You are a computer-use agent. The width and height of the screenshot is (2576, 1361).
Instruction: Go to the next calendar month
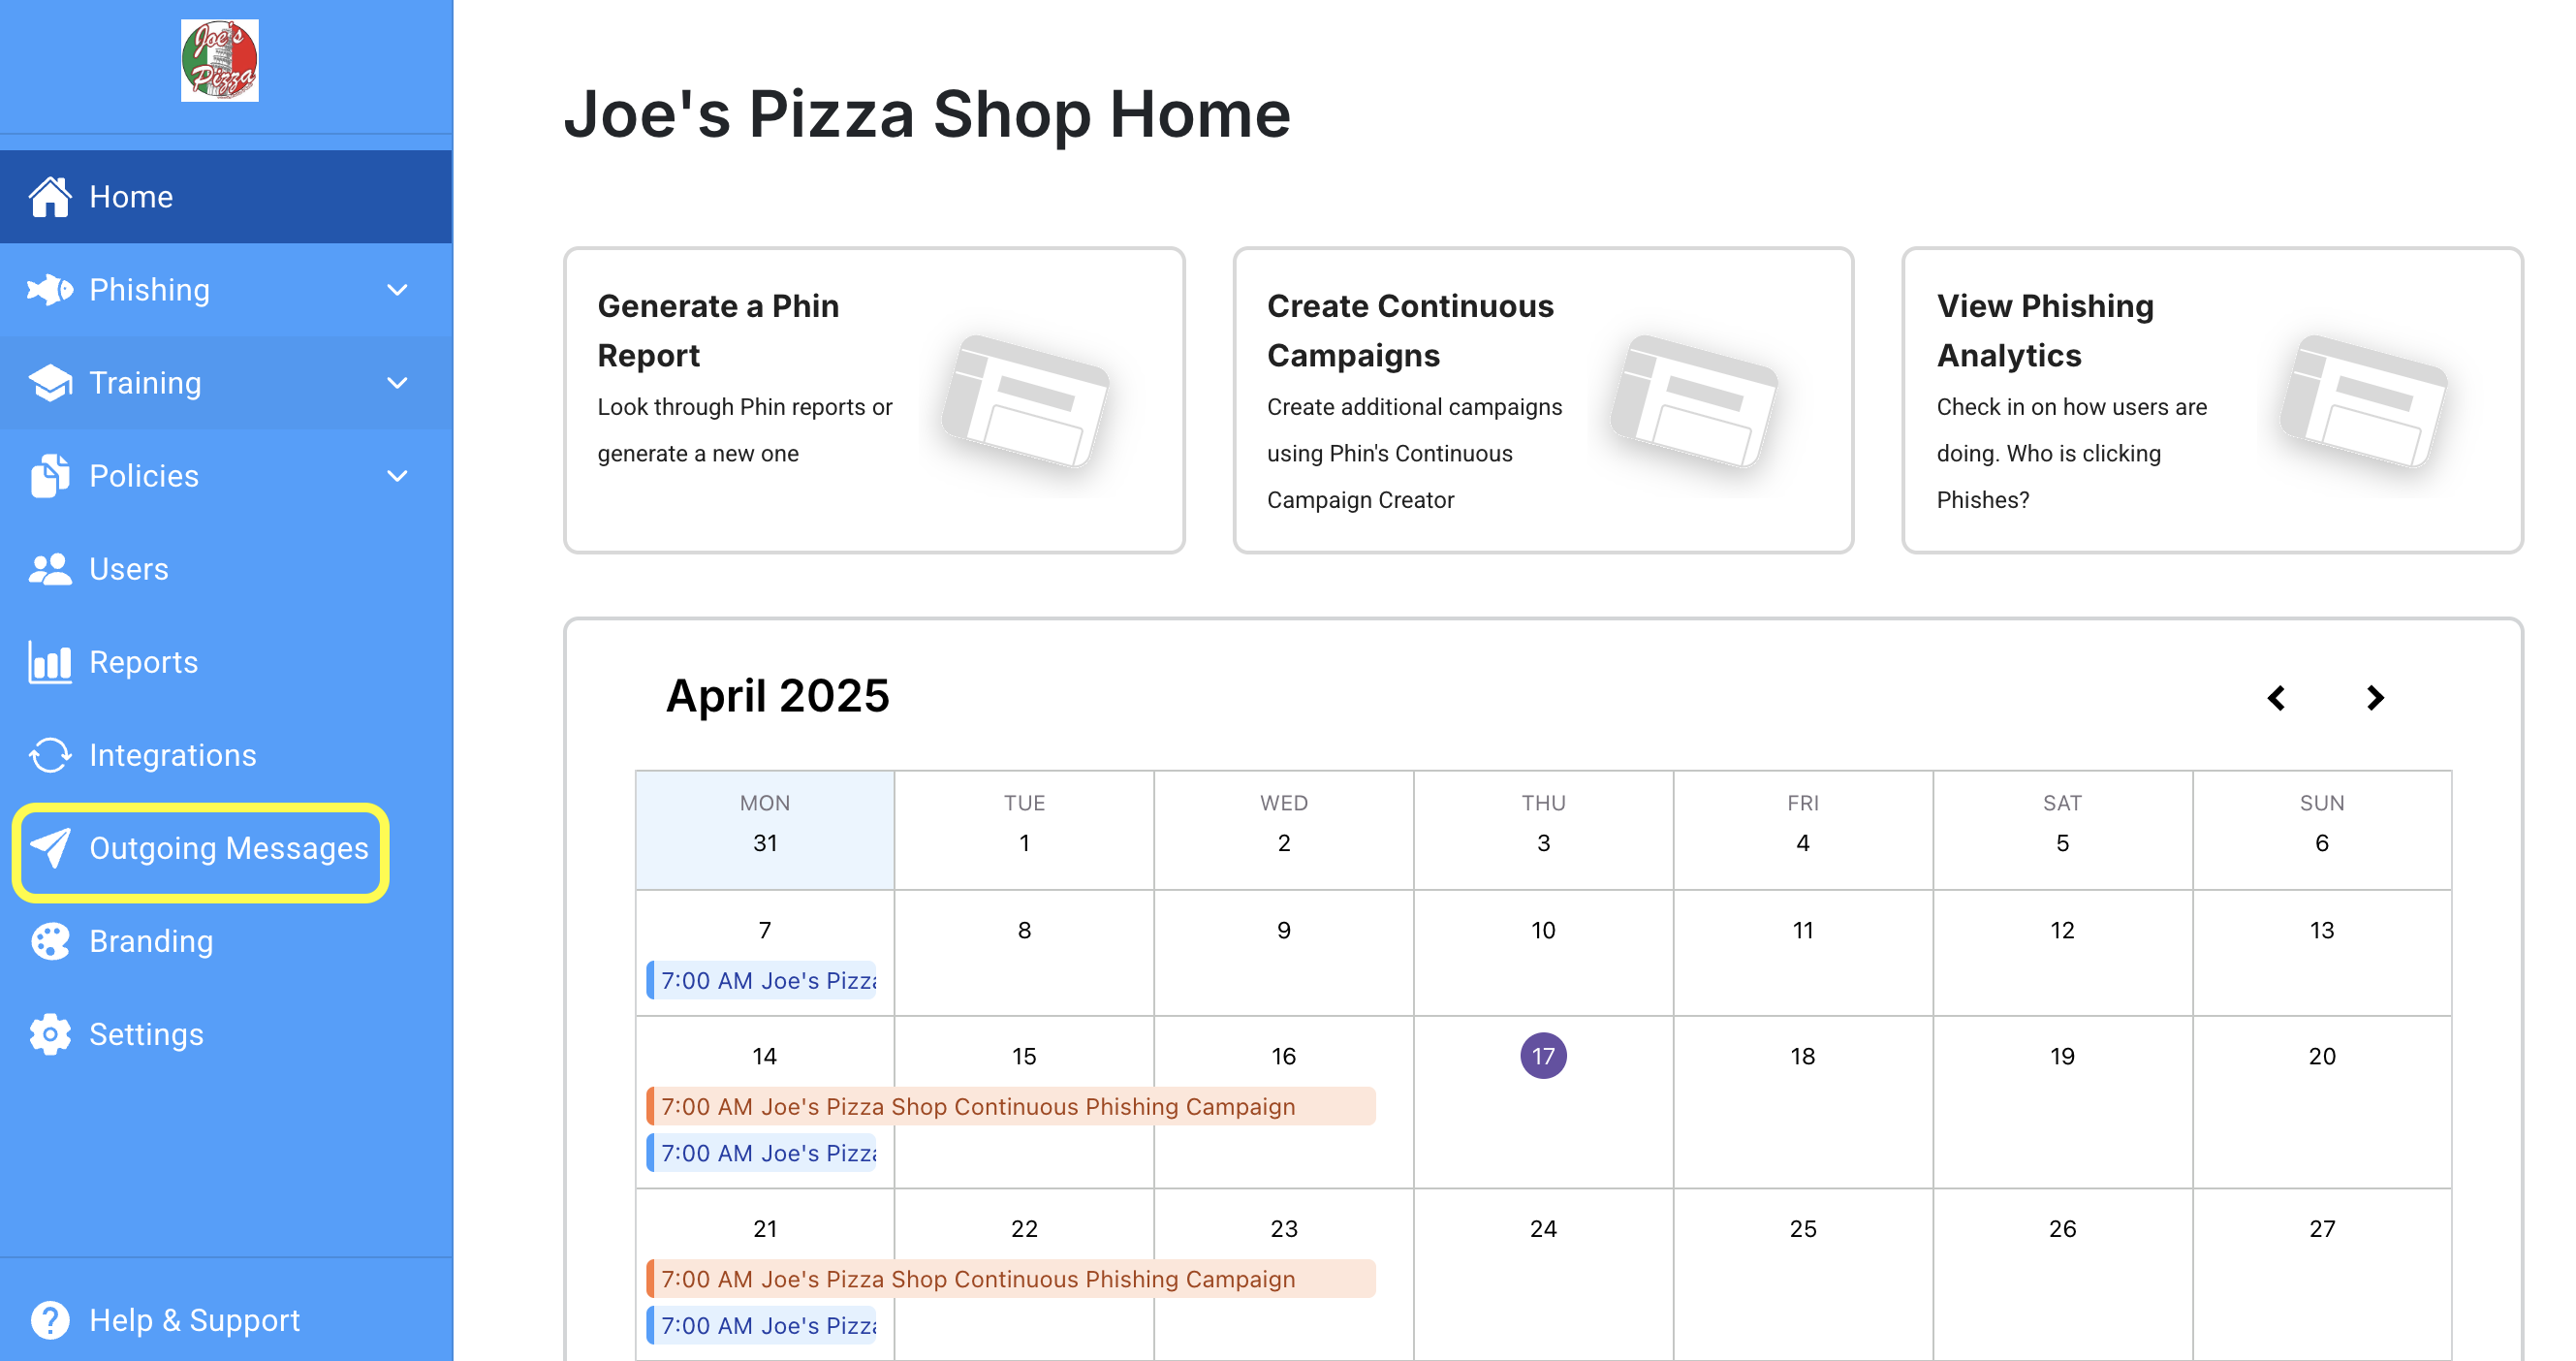pyautogui.click(x=2375, y=697)
